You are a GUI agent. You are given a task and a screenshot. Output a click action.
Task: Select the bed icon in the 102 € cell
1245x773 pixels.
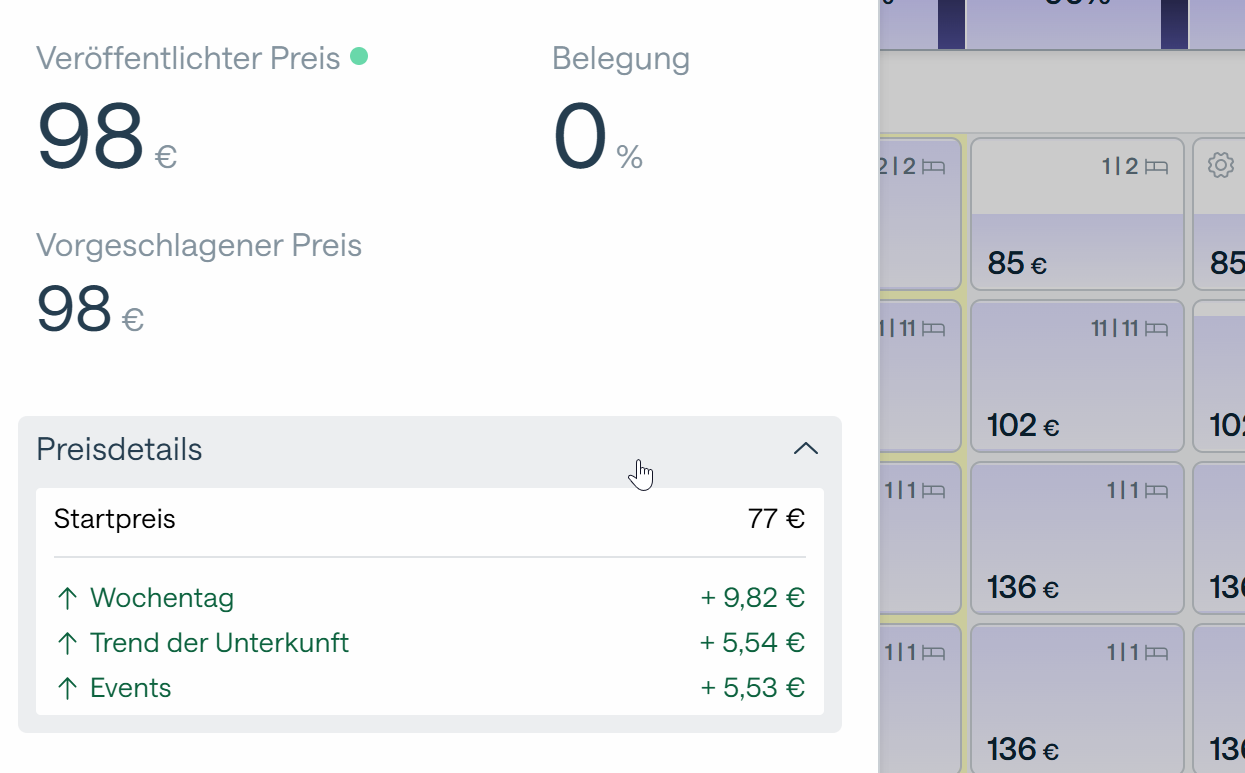[1157, 328]
